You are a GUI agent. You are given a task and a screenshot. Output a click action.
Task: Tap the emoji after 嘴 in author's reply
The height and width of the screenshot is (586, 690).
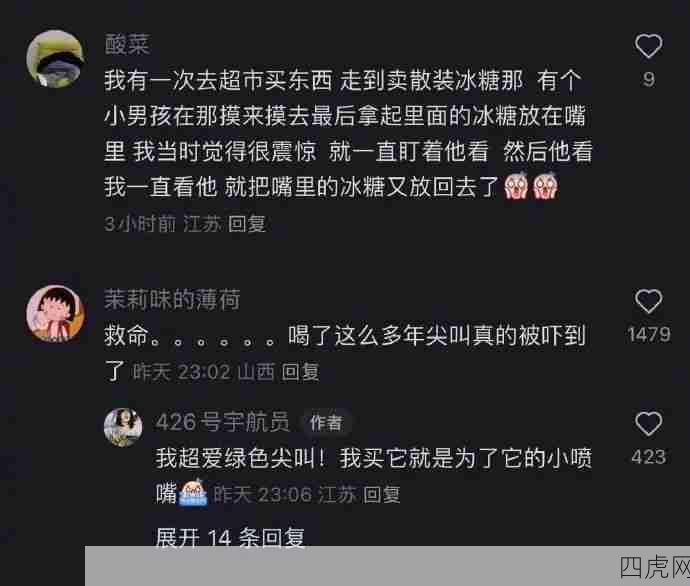pos(194,493)
